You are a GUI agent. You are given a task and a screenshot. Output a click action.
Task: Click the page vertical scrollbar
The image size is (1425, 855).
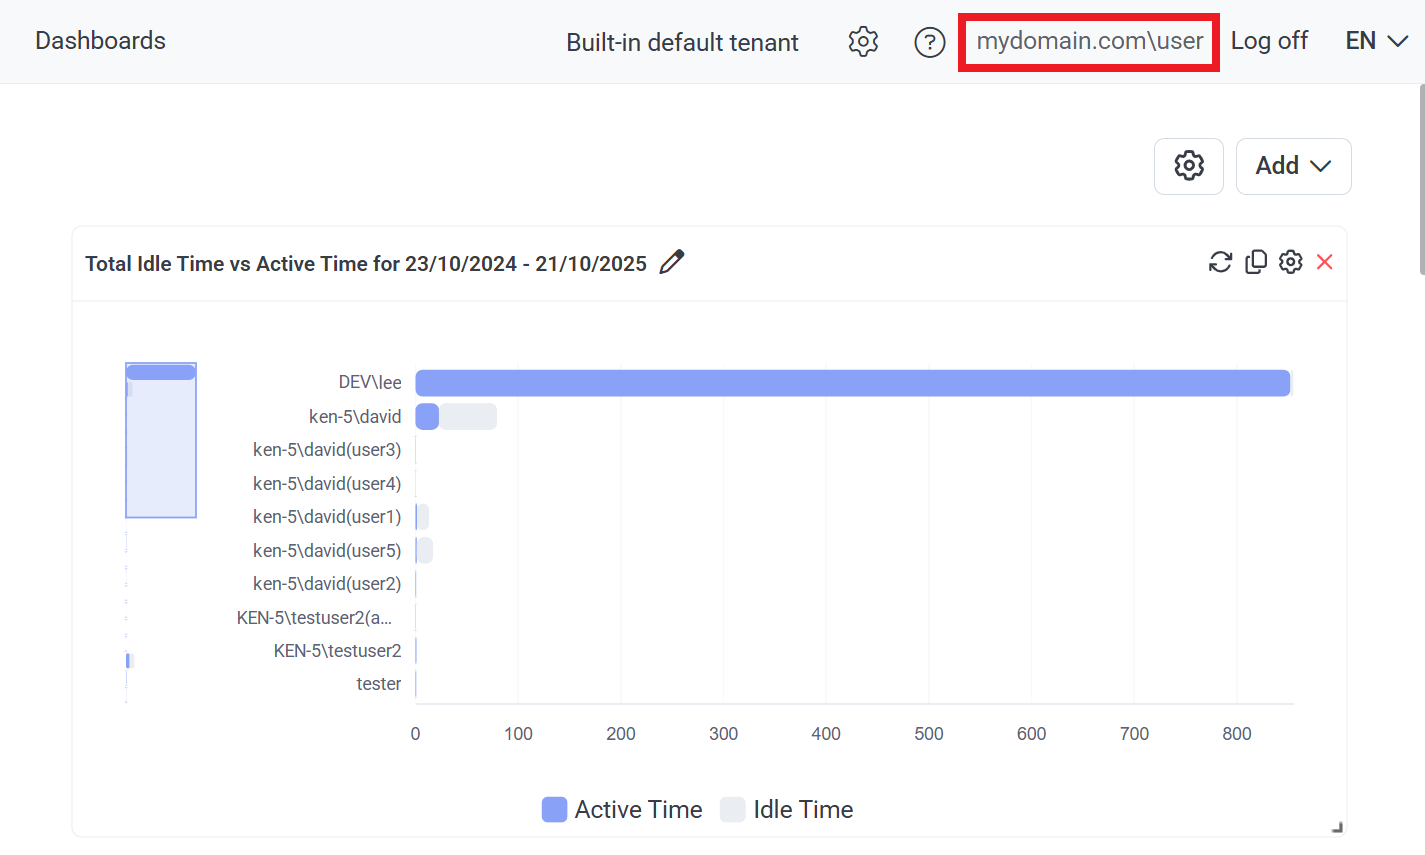point(1421,180)
